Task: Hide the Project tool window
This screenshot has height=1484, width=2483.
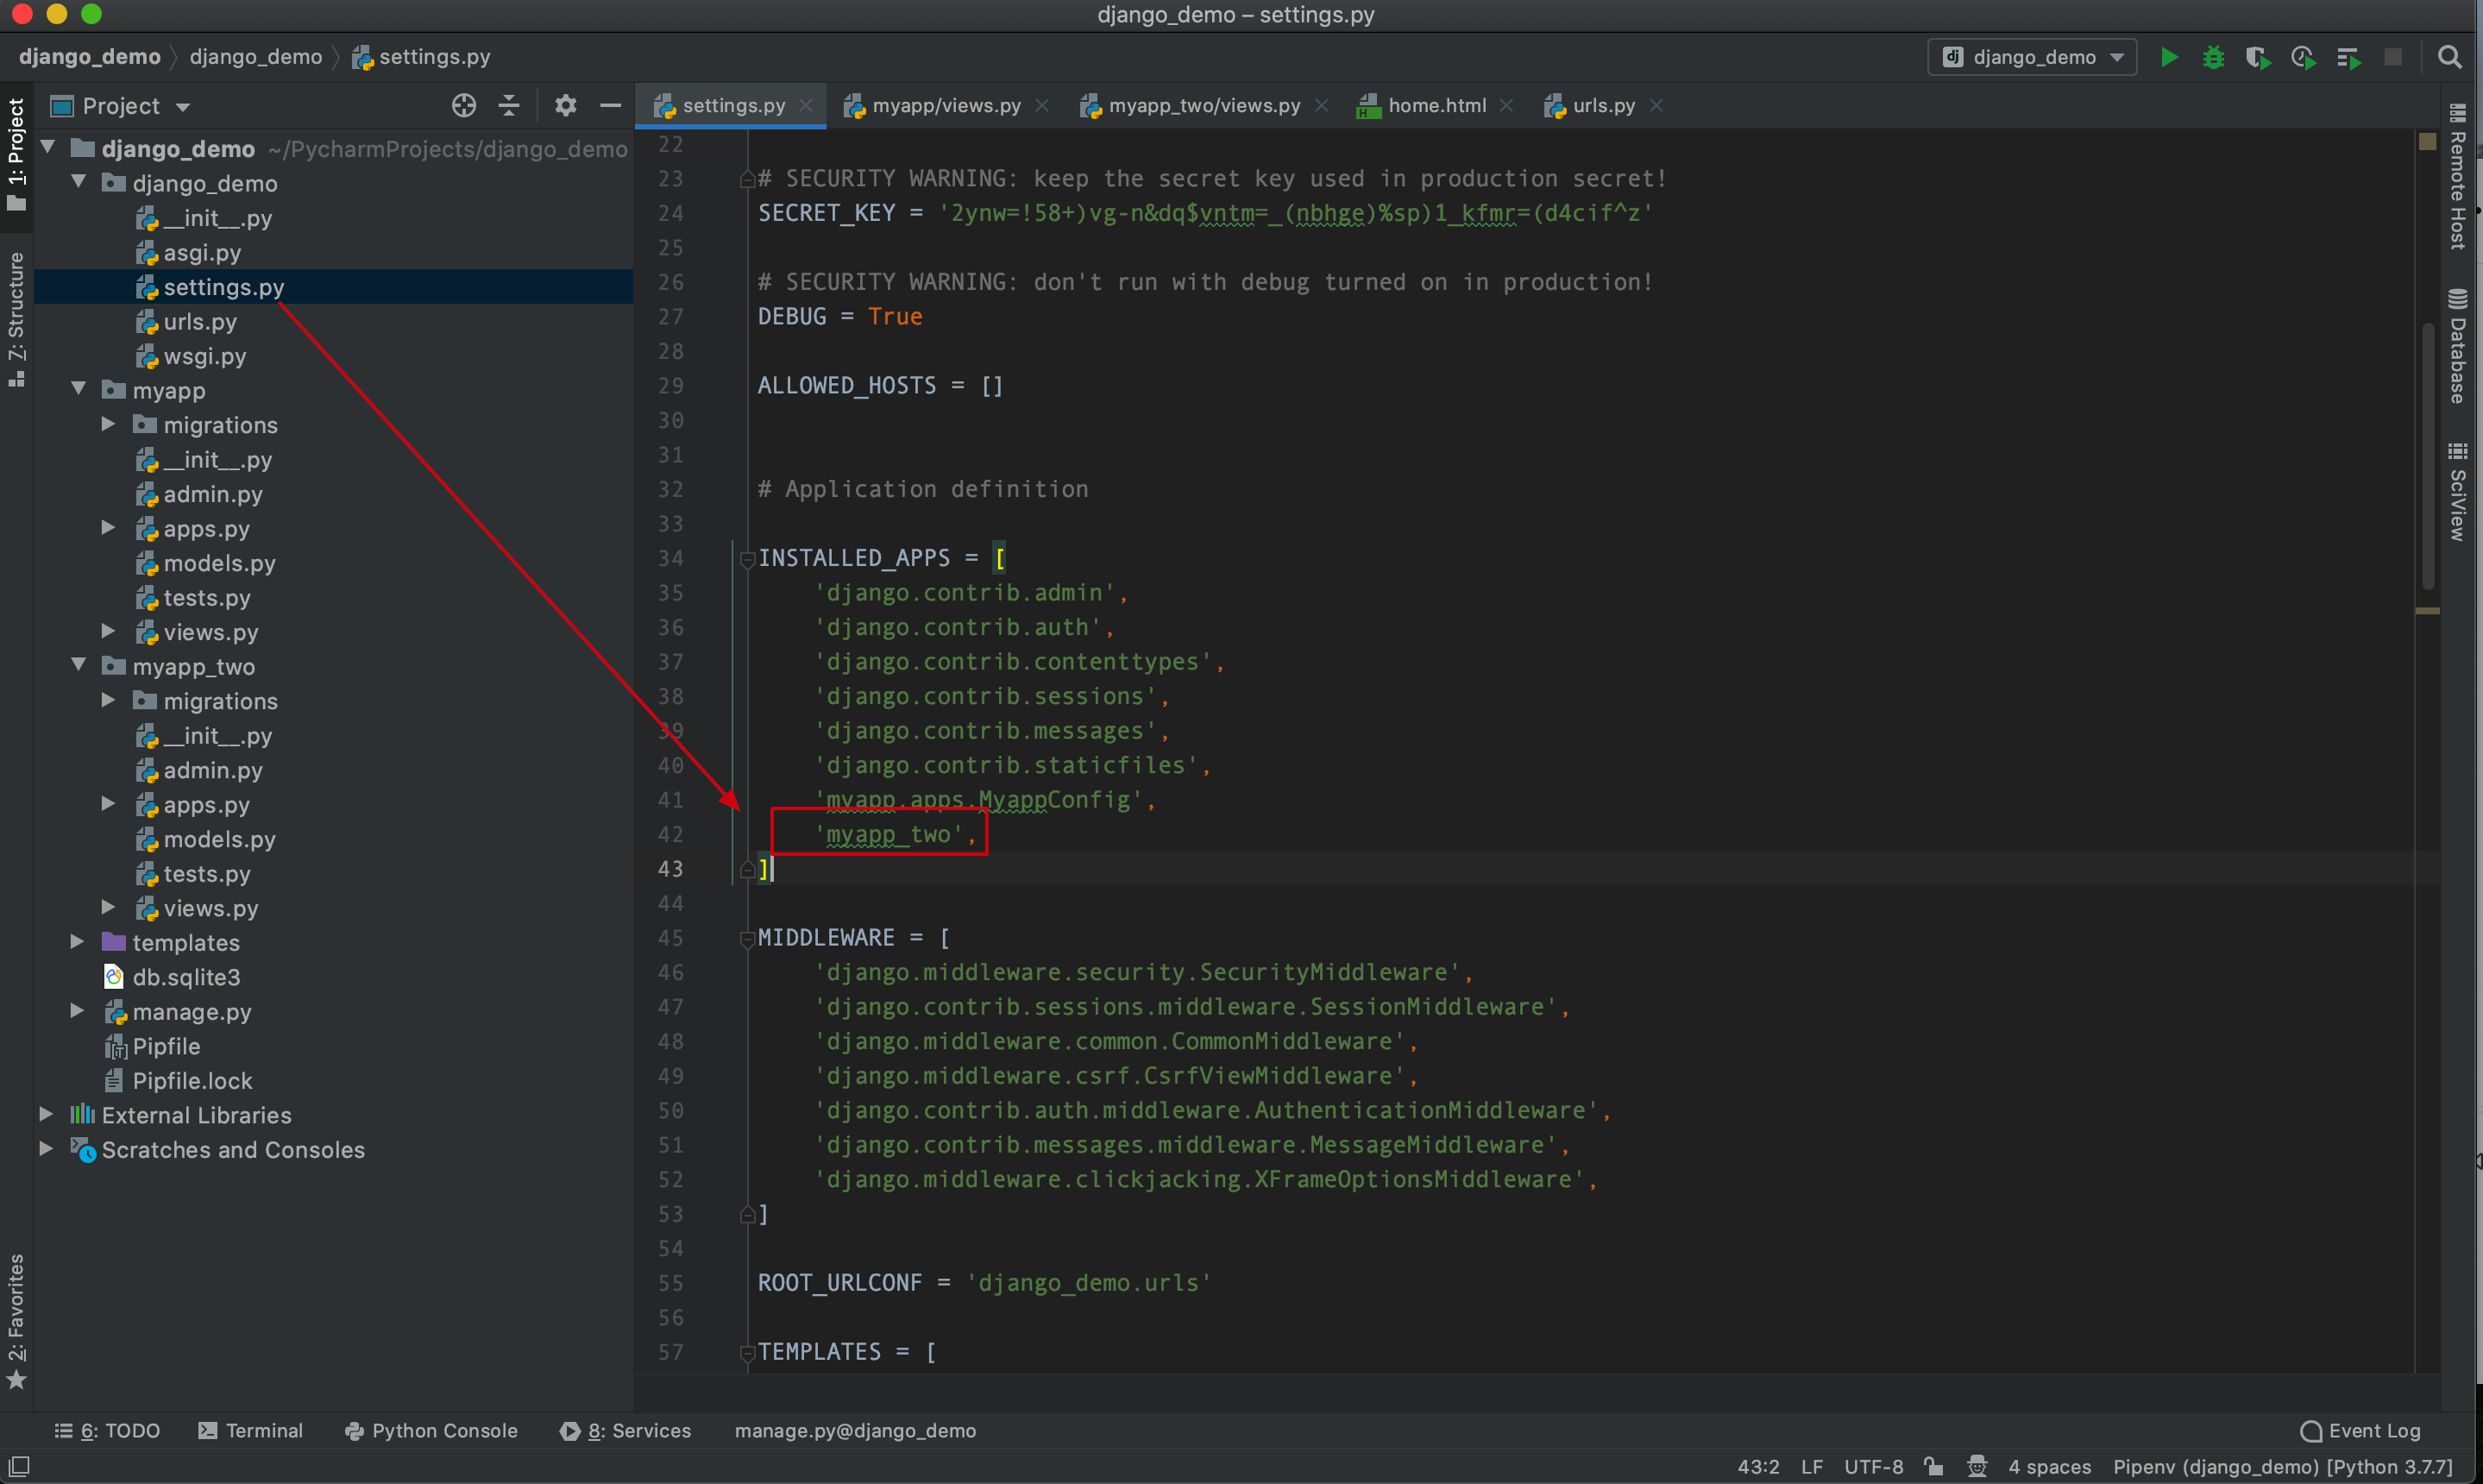Action: [610, 105]
